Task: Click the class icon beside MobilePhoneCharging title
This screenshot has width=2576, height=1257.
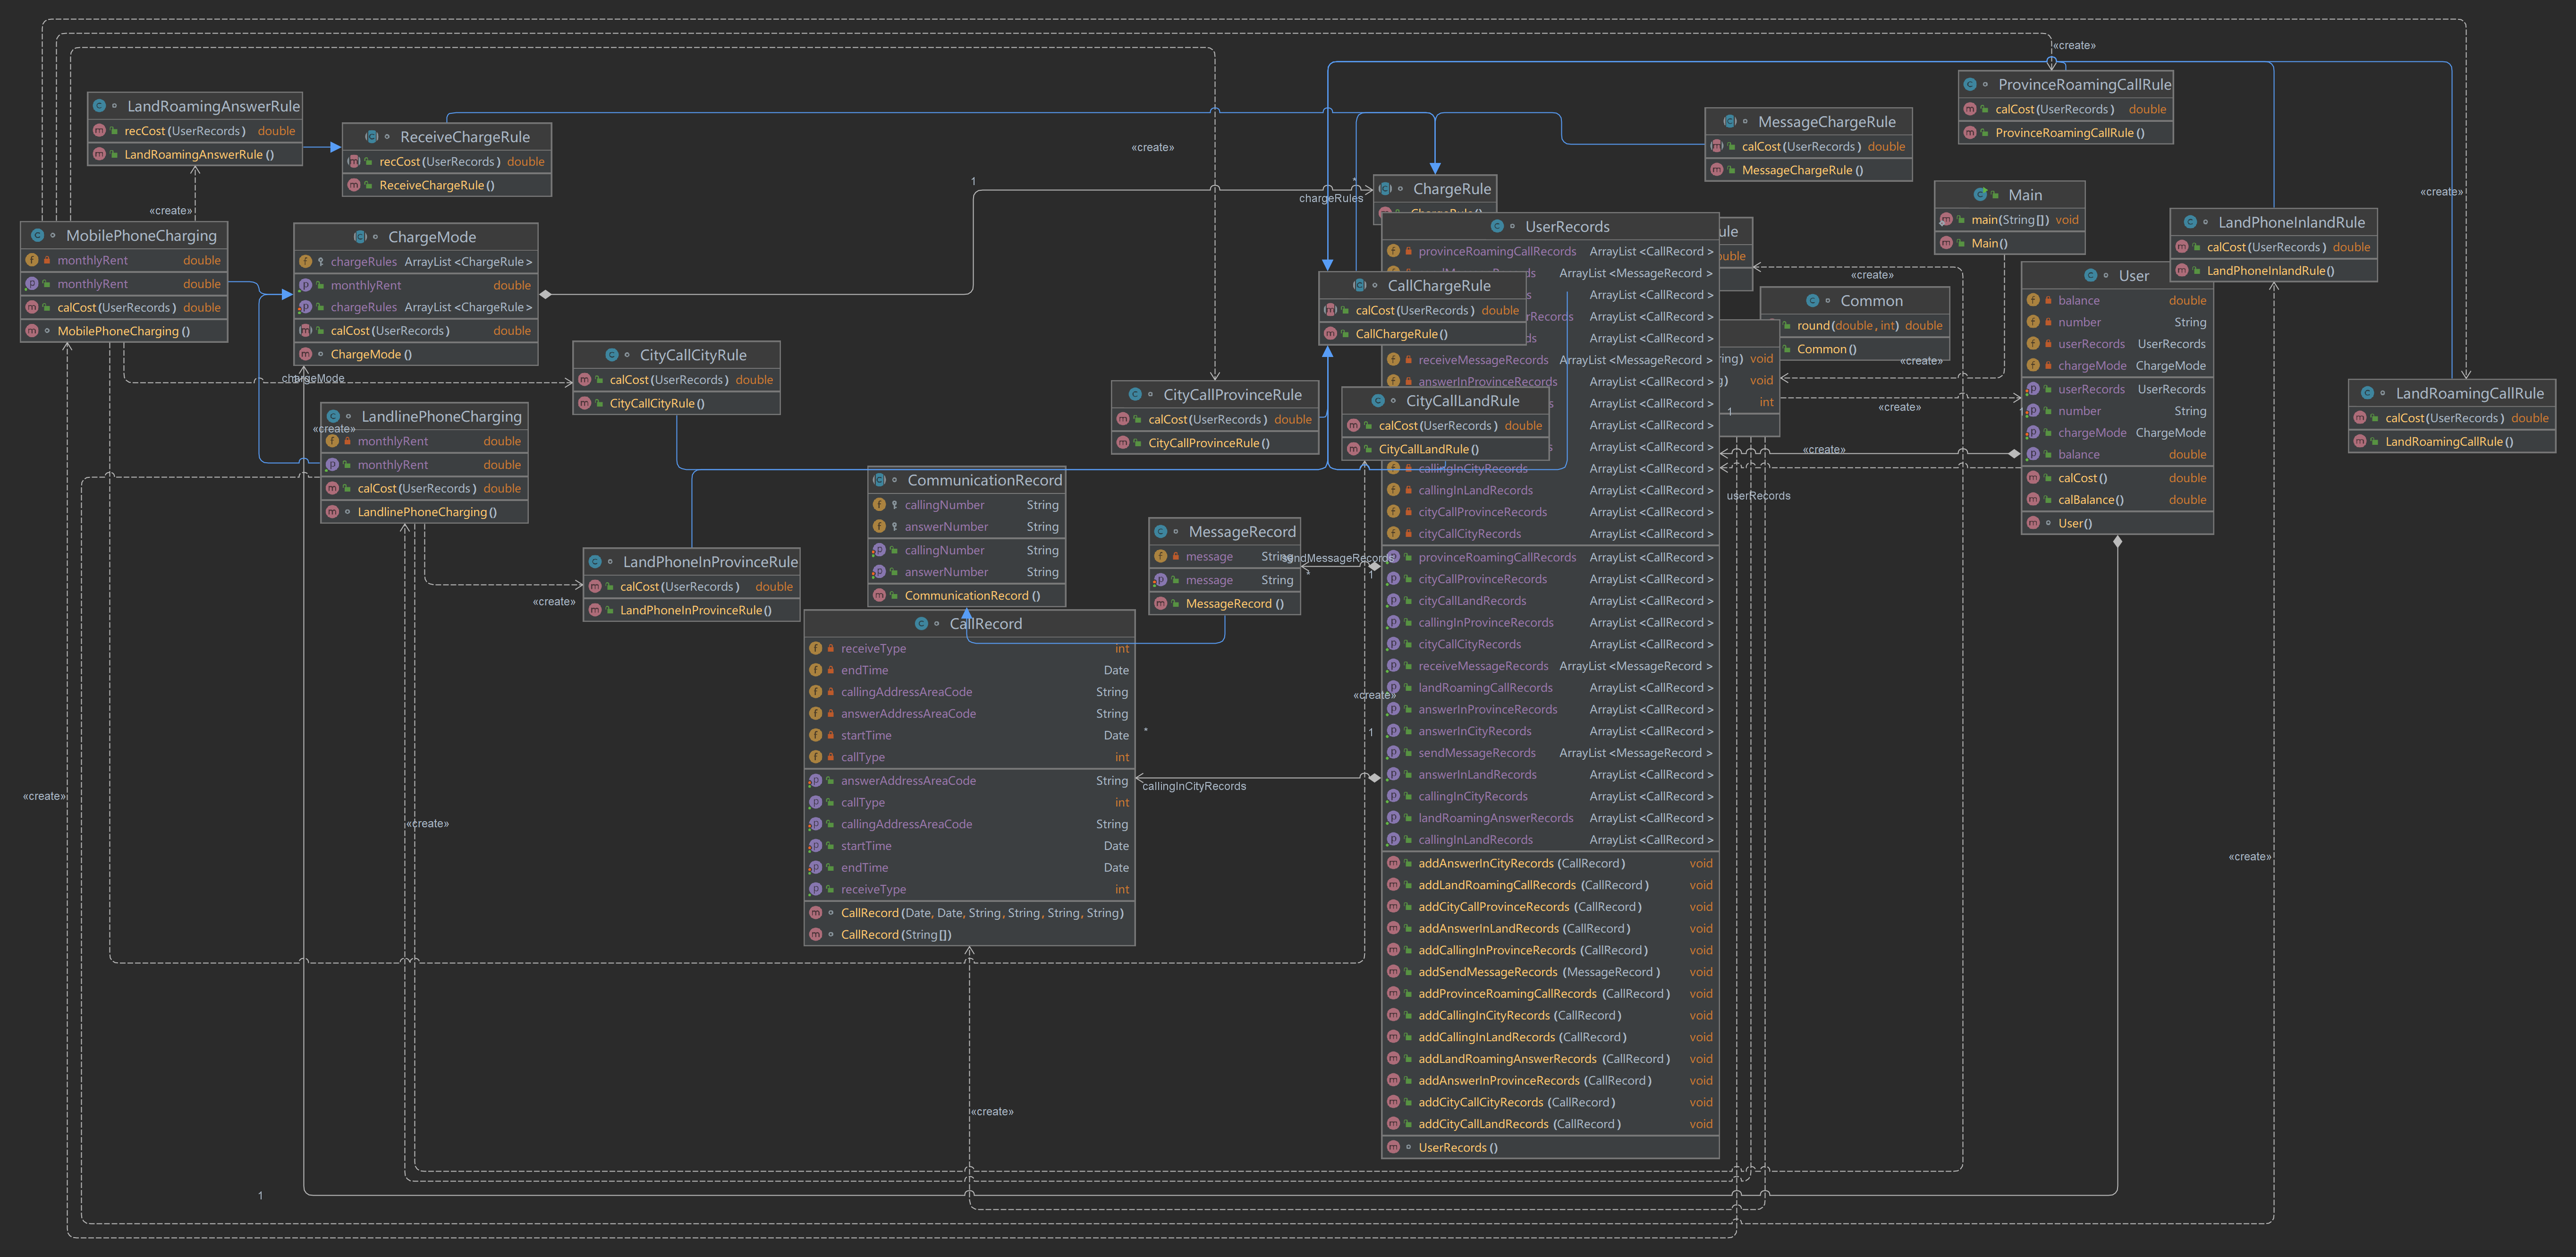Action: pos(37,236)
